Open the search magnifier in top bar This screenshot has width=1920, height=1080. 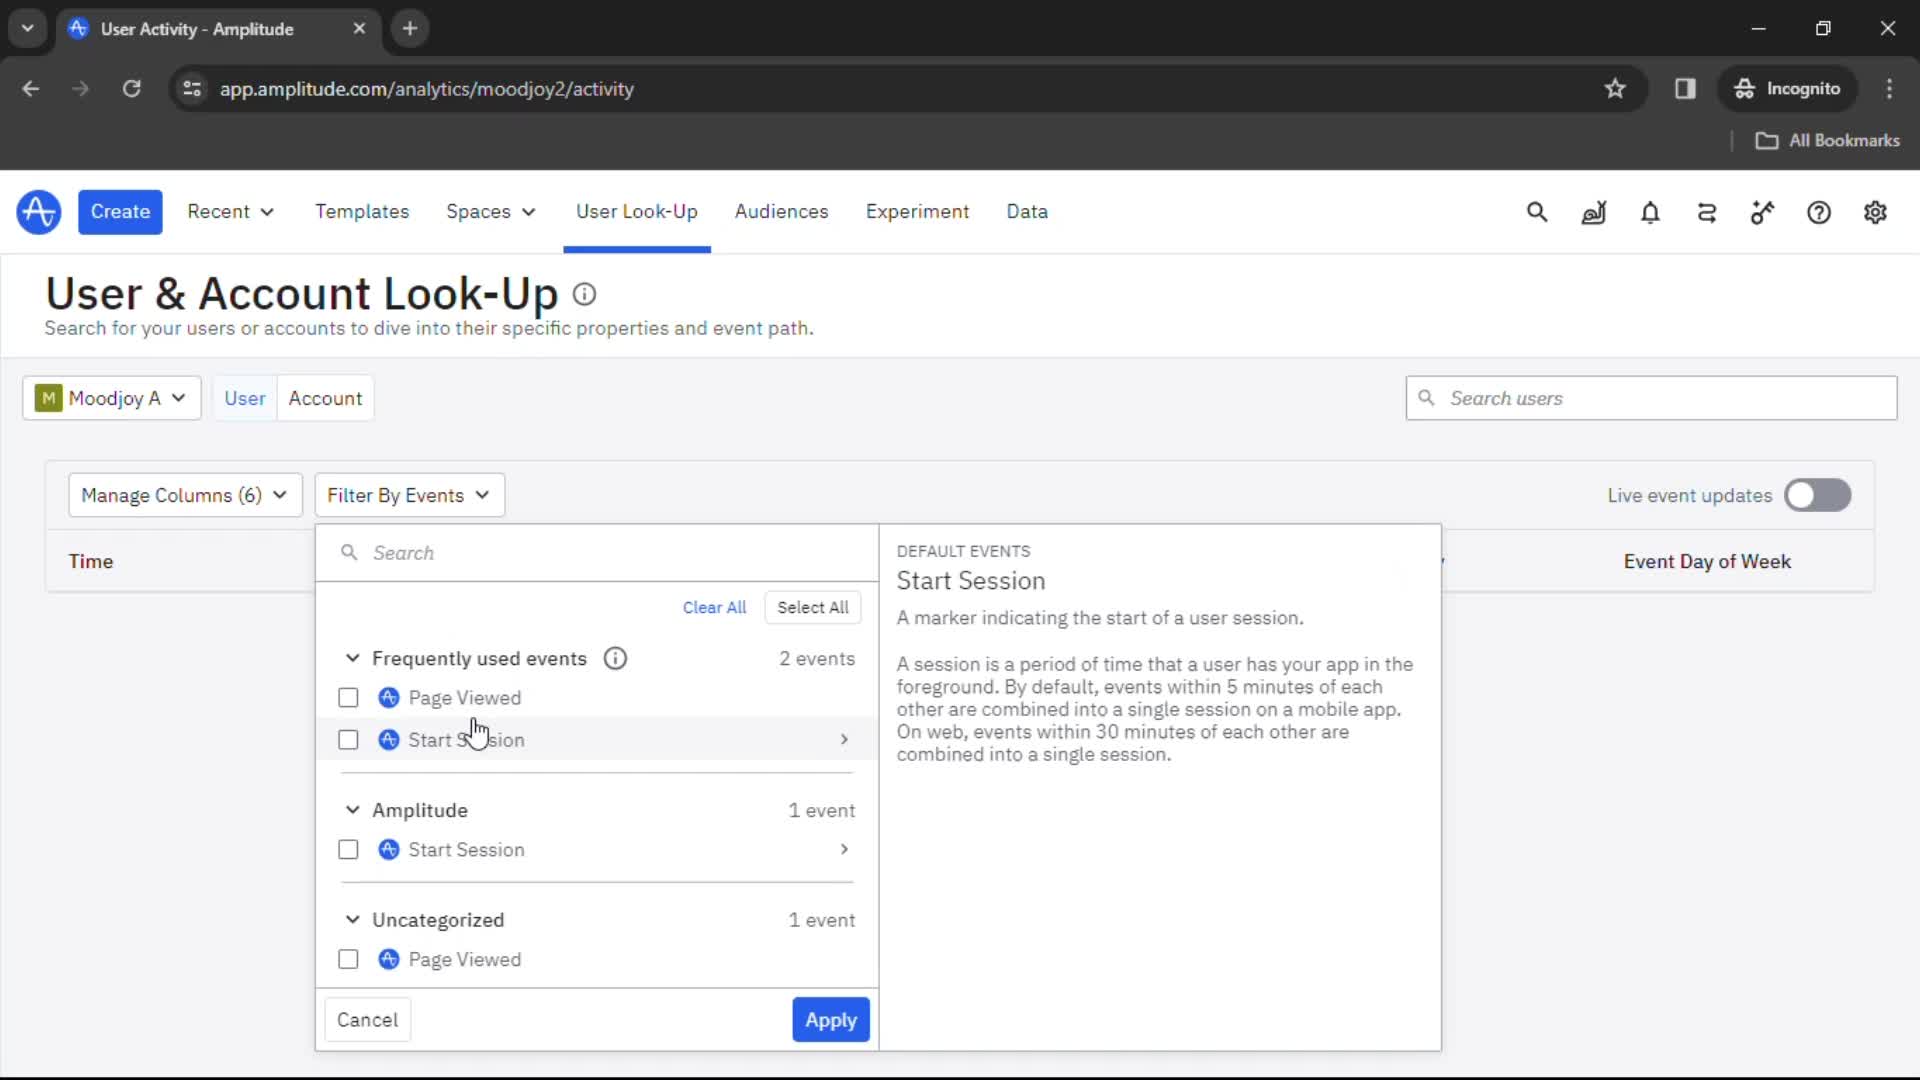(1537, 212)
